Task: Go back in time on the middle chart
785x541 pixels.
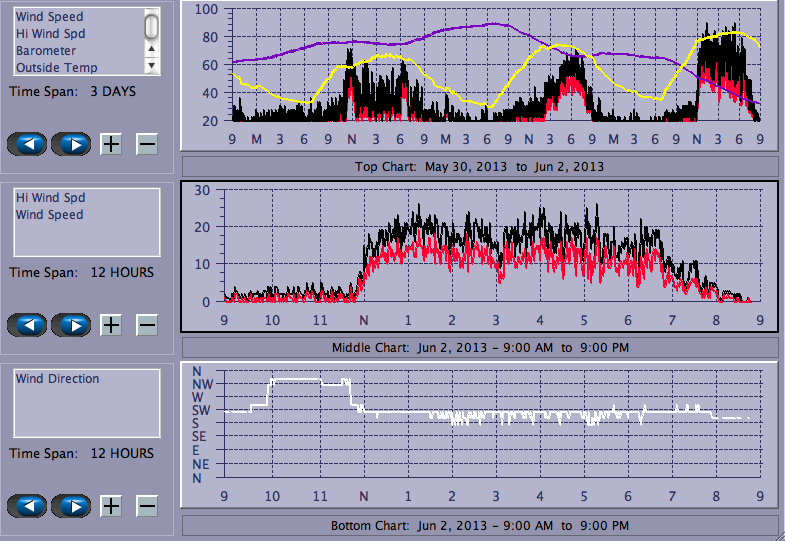Action: pyautogui.click(x=28, y=325)
